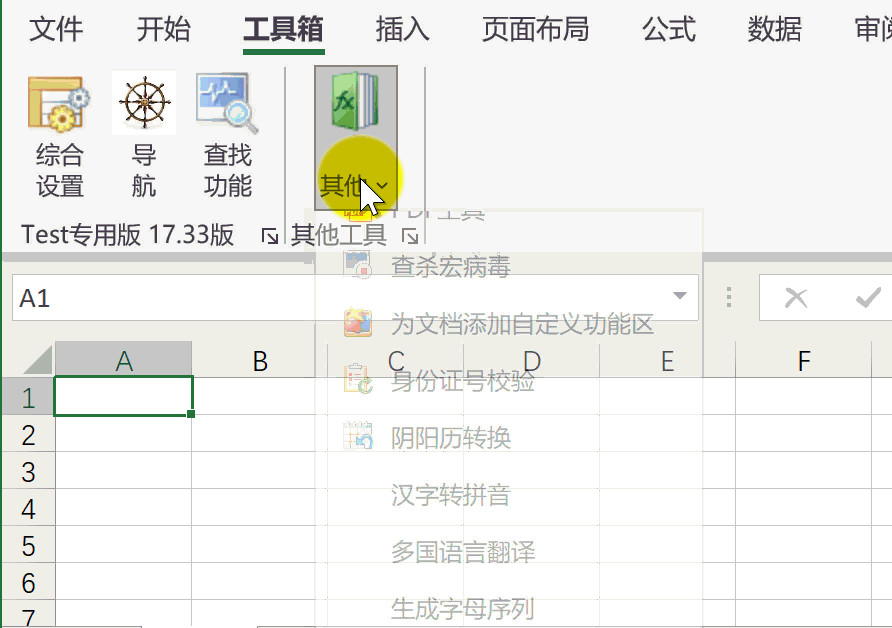Image resolution: width=892 pixels, height=628 pixels.
Task: Open the Name Box dropdown arrow
Action: (x=681, y=297)
